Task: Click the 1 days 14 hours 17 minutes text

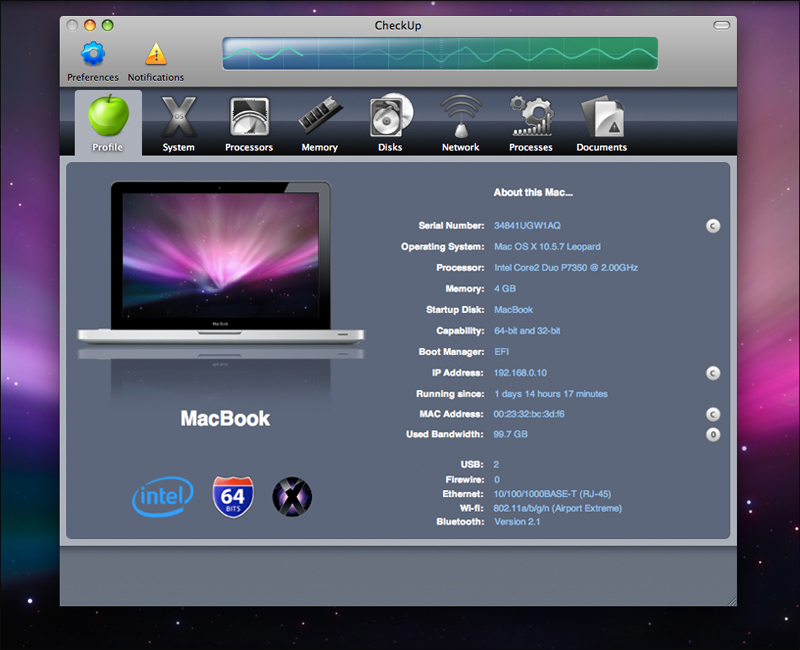Action: click(551, 394)
